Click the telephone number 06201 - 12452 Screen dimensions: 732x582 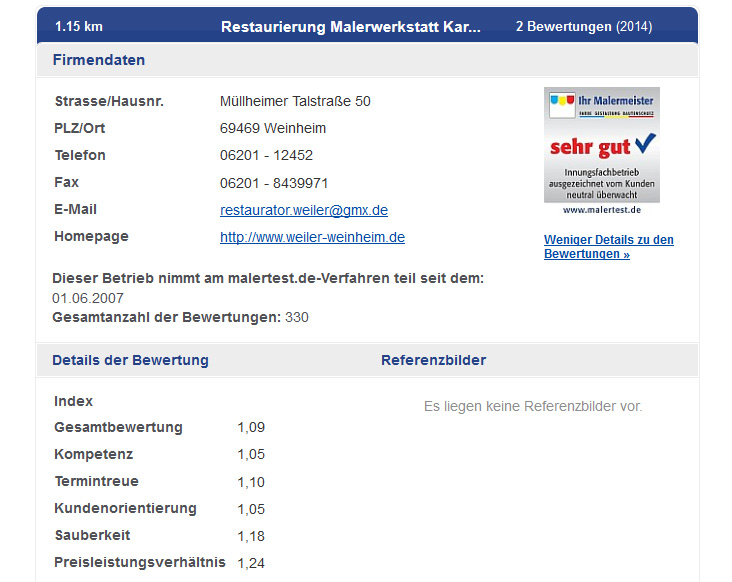(266, 156)
